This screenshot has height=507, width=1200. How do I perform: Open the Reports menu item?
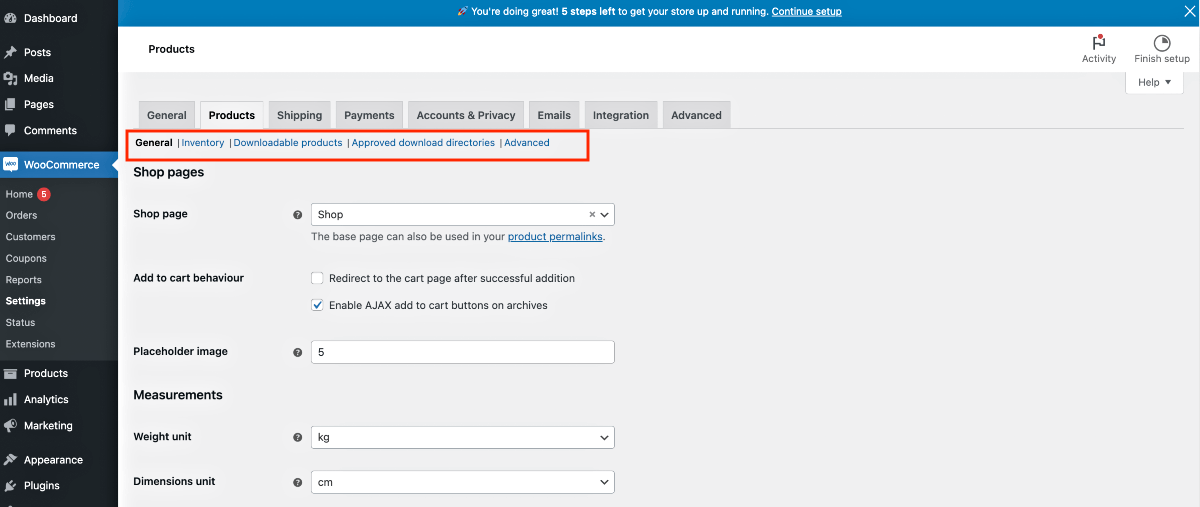click(x=23, y=280)
